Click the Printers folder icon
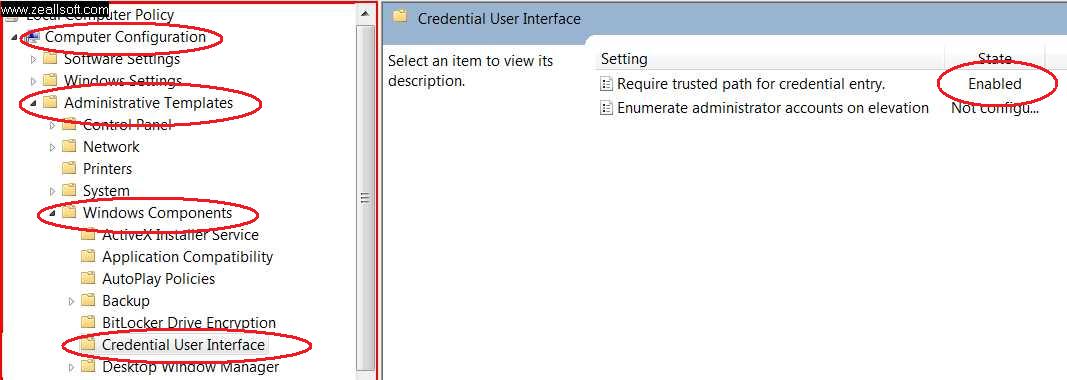The image size is (1067, 380). (x=69, y=168)
